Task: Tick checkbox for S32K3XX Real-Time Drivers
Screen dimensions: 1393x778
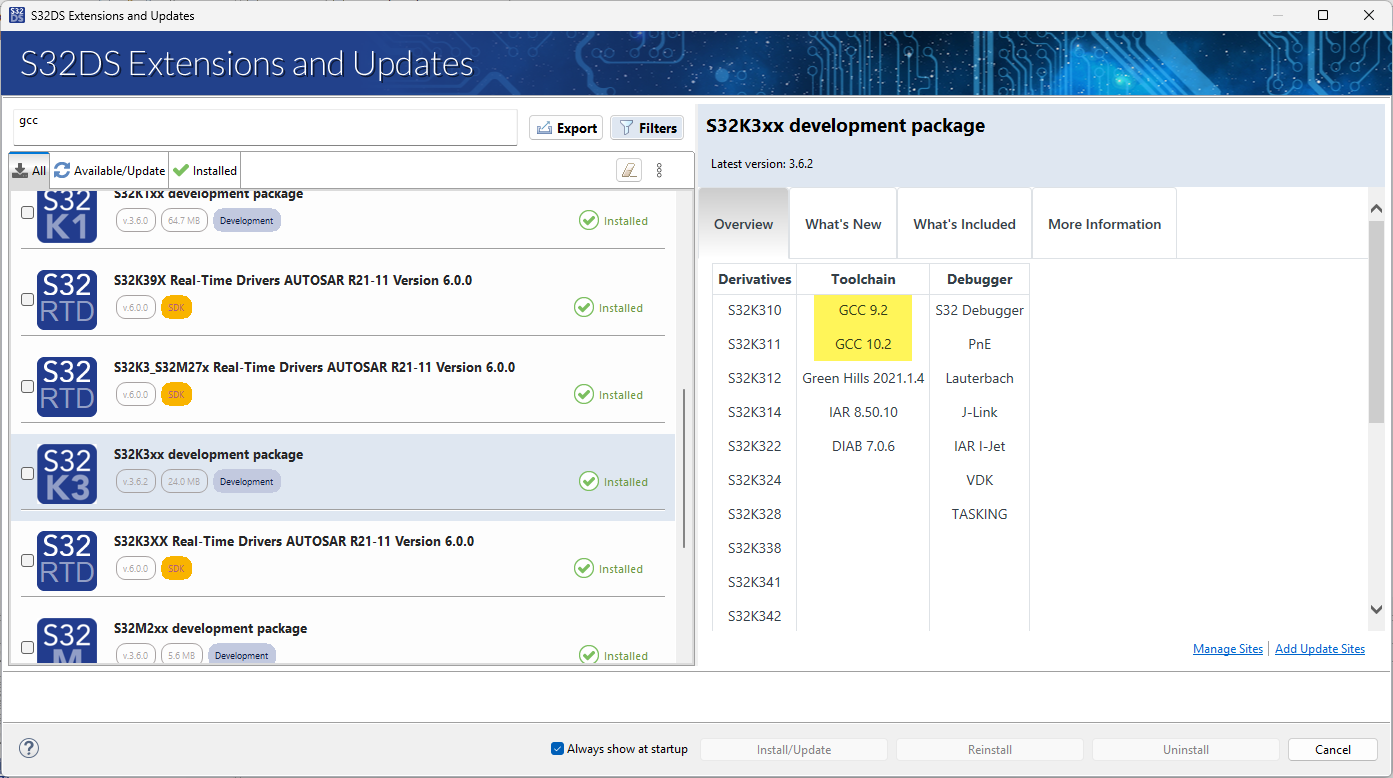Action: click(x=27, y=560)
